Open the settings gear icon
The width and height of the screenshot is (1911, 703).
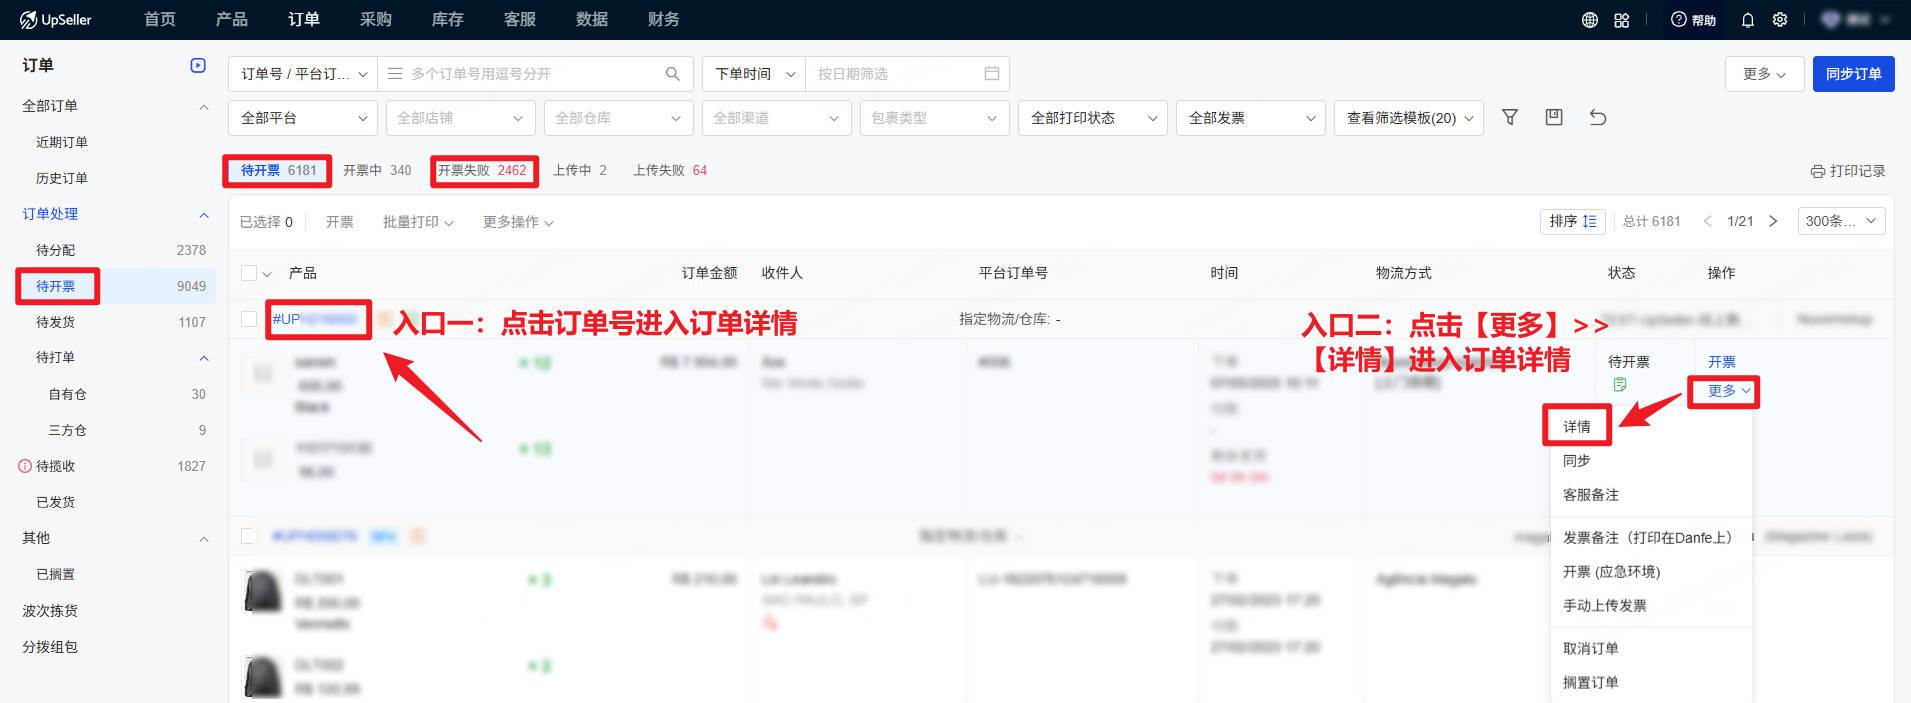click(x=1780, y=20)
